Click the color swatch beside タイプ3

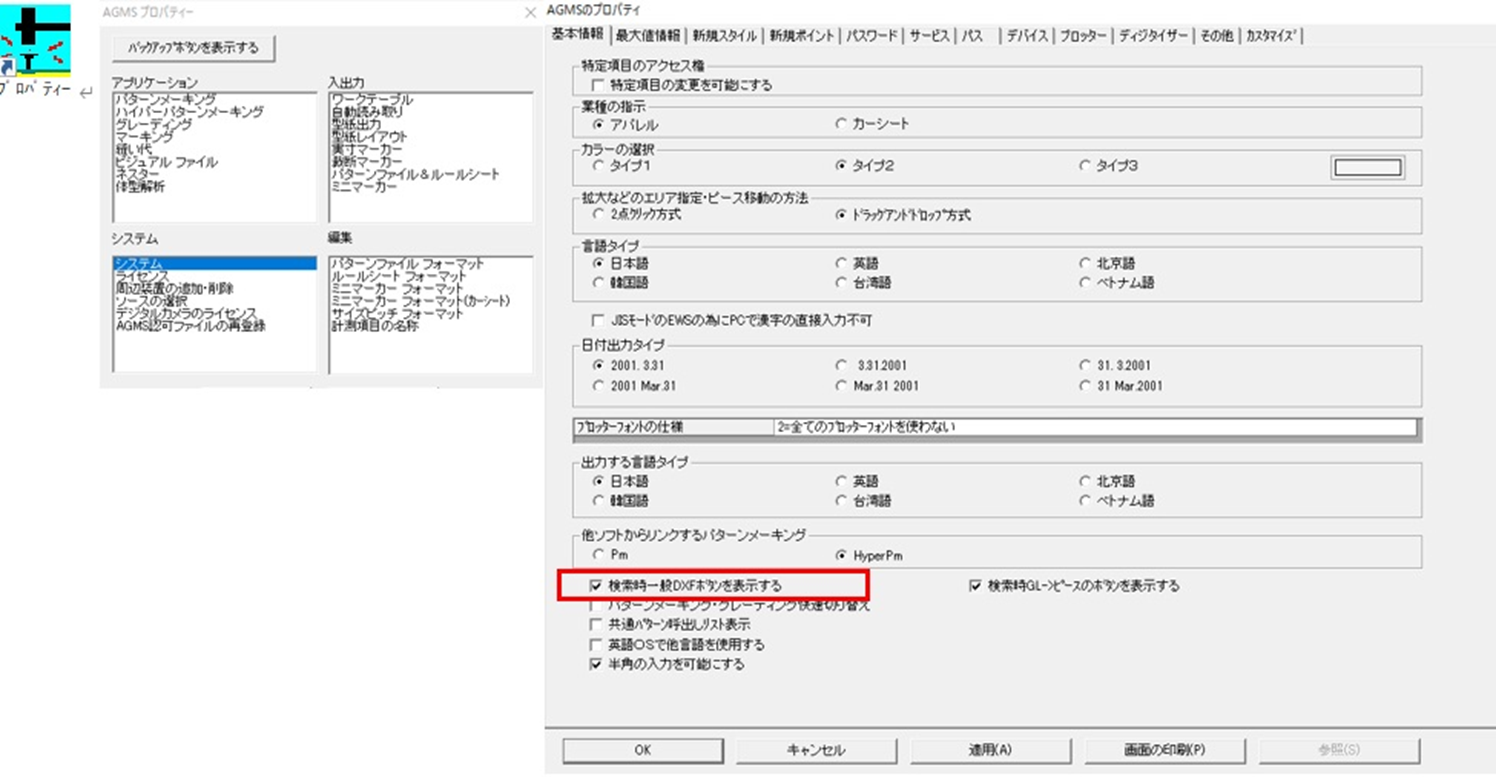pos(1367,168)
